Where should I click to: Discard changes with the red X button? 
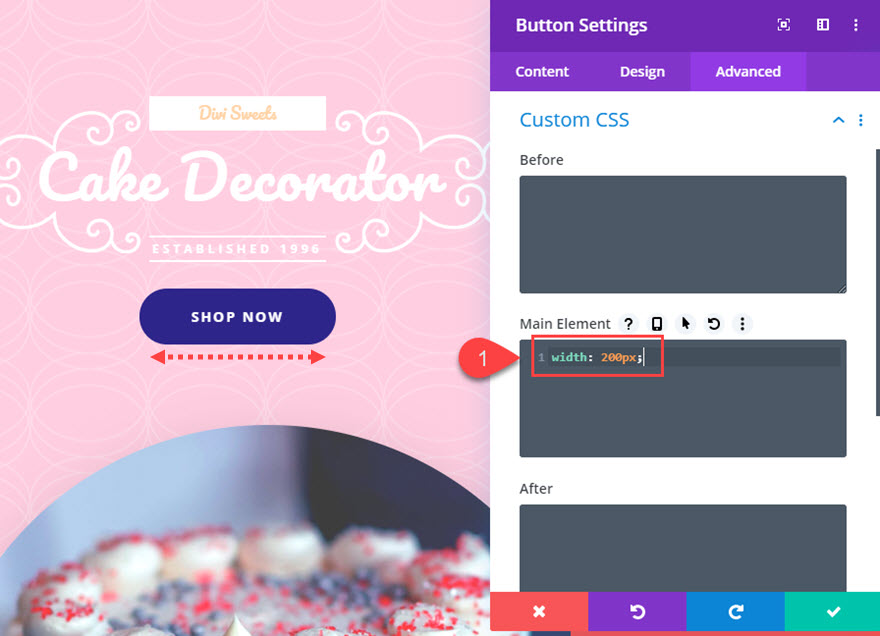pos(539,611)
